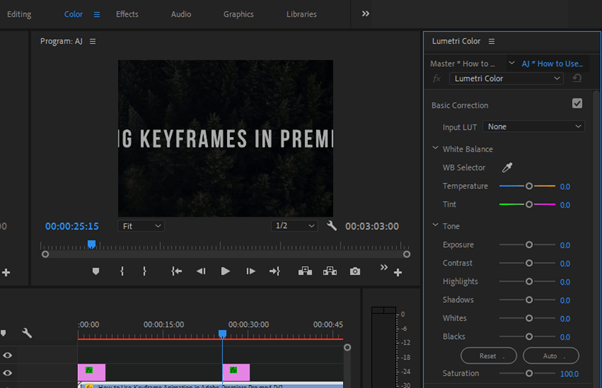Show more workspaces with the double chevron
The width and height of the screenshot is (602, 388).
point(365,14)
